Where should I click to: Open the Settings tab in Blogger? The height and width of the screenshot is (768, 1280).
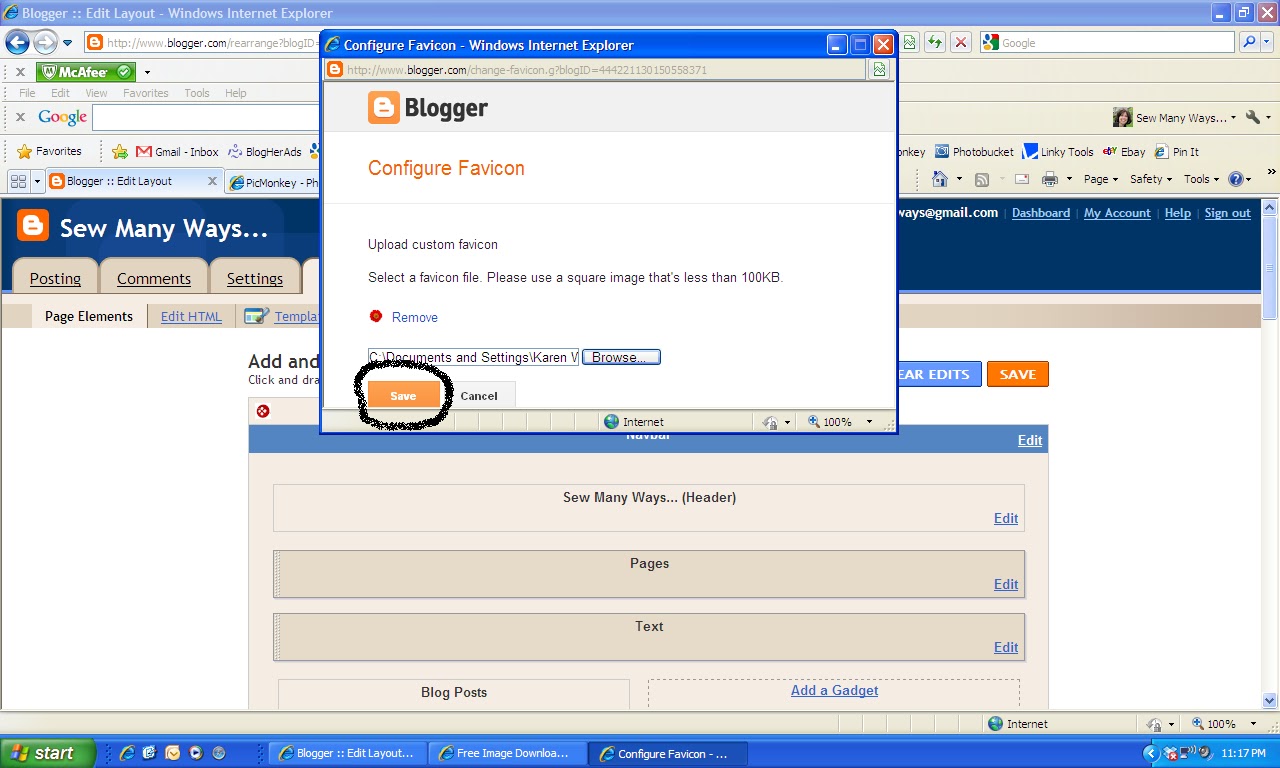point(255,278)
